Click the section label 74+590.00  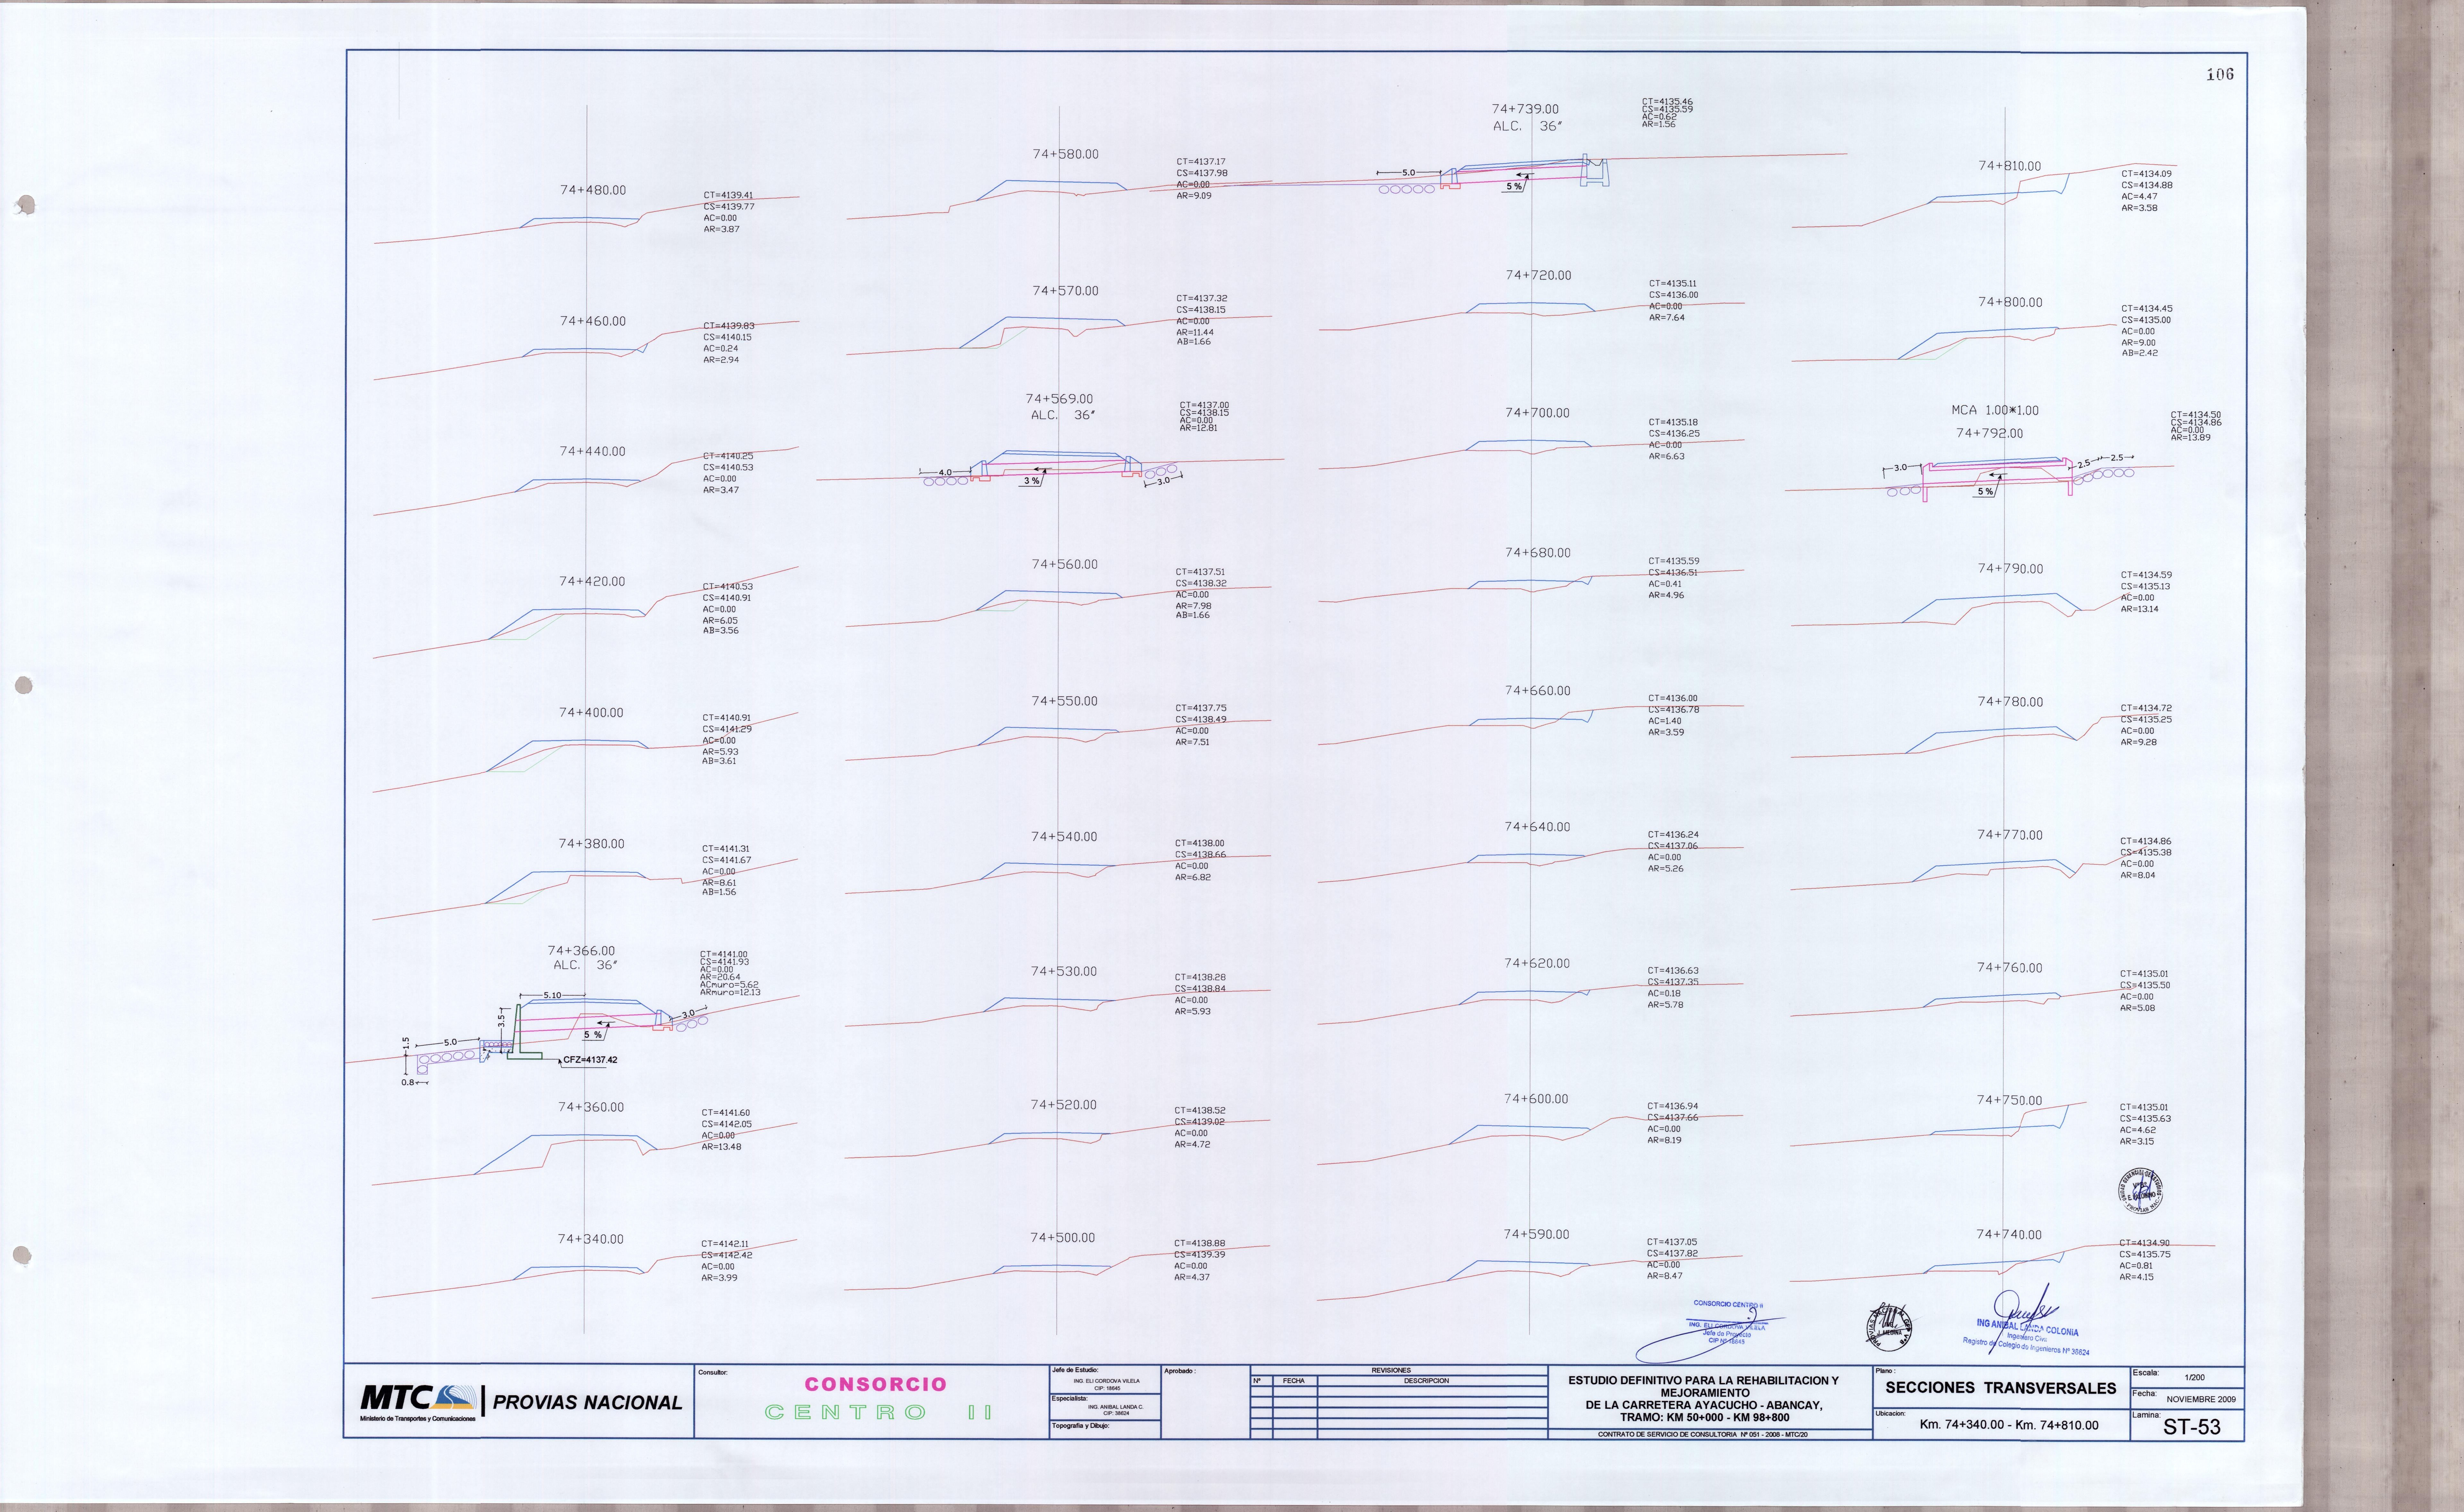(1536, 1235)
